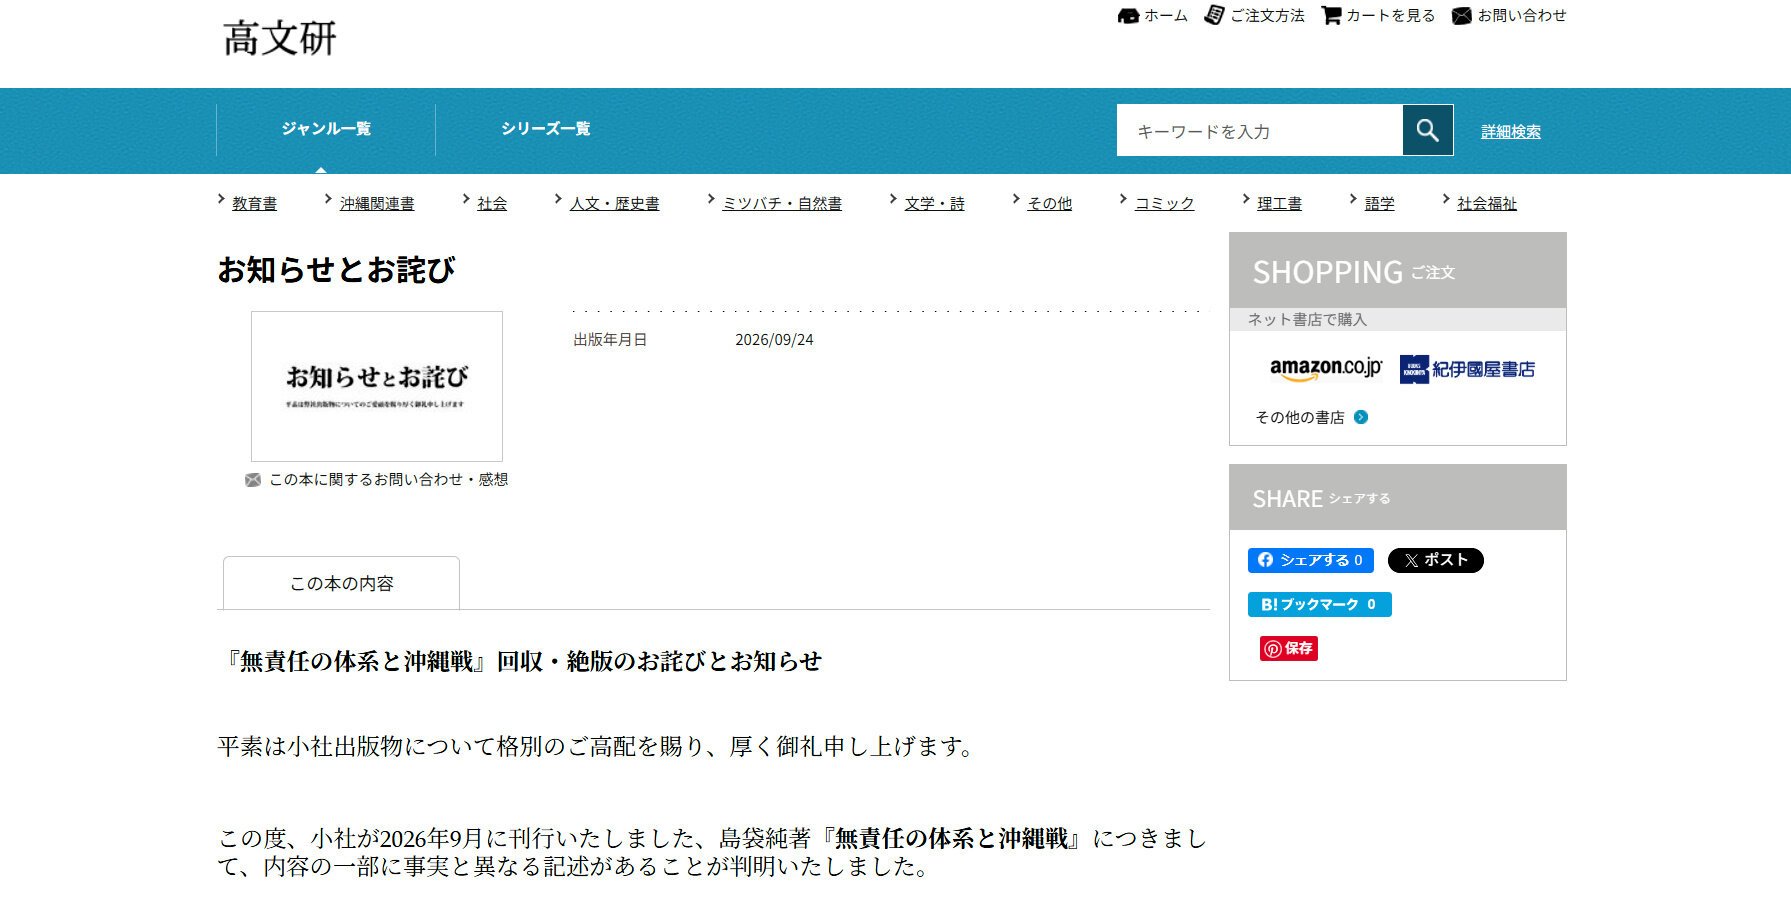Click 回収・絶版のお詫びとお知らせ headline
Viewport: 1791px width, 905px height.
click(x=659, y=661)
